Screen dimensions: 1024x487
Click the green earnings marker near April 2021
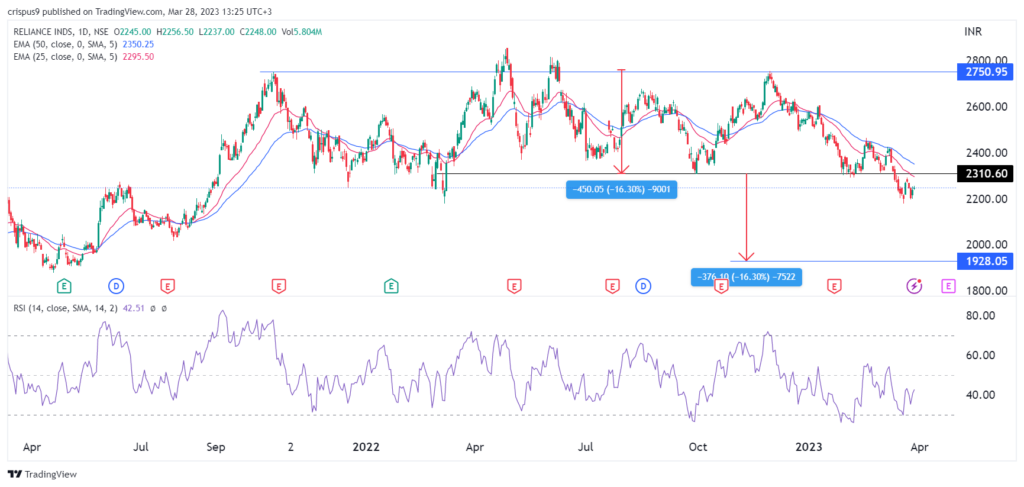64,285
